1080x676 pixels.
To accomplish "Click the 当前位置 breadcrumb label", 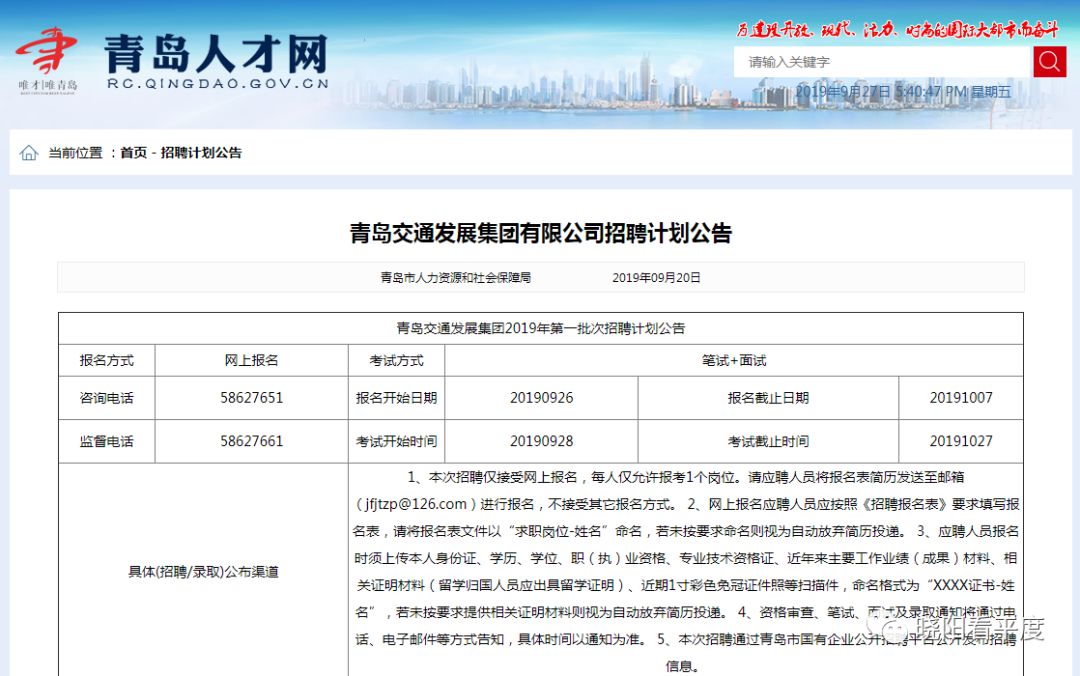I will [x=75, y=153].
